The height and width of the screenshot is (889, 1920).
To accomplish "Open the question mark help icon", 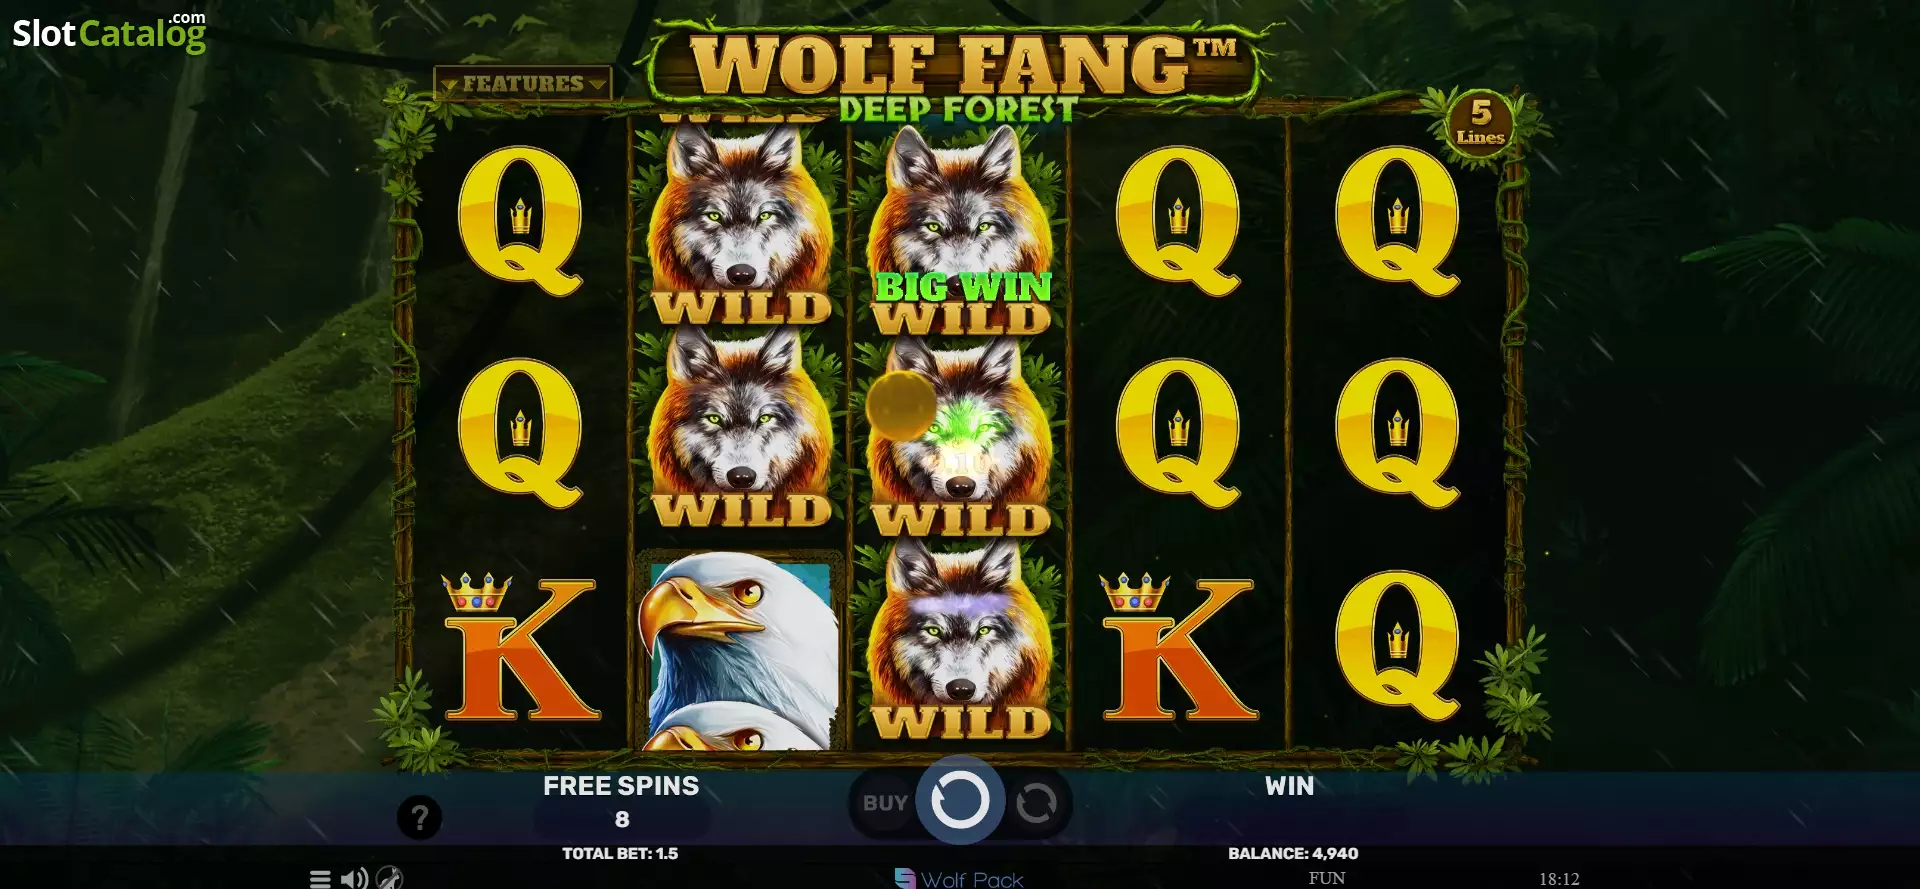I will coord(420,818).
